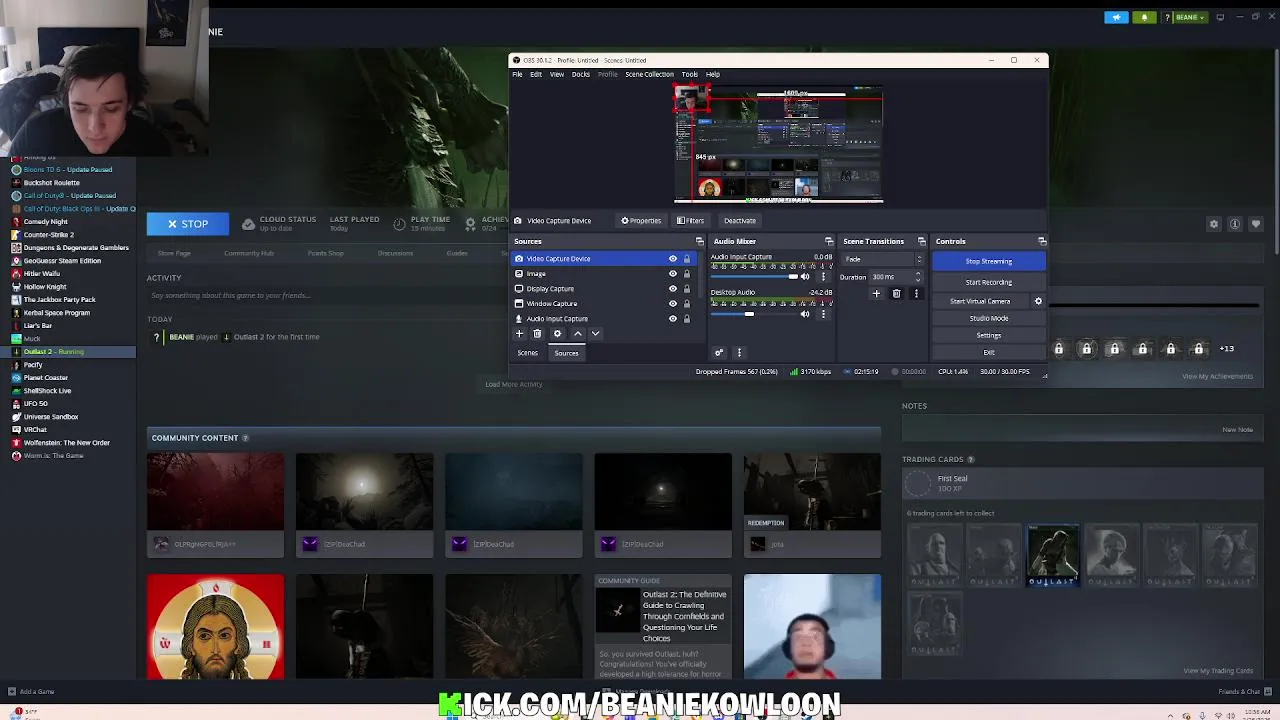Favorite the game with the heart icon
The image size is (1280, 720).
1256,224
